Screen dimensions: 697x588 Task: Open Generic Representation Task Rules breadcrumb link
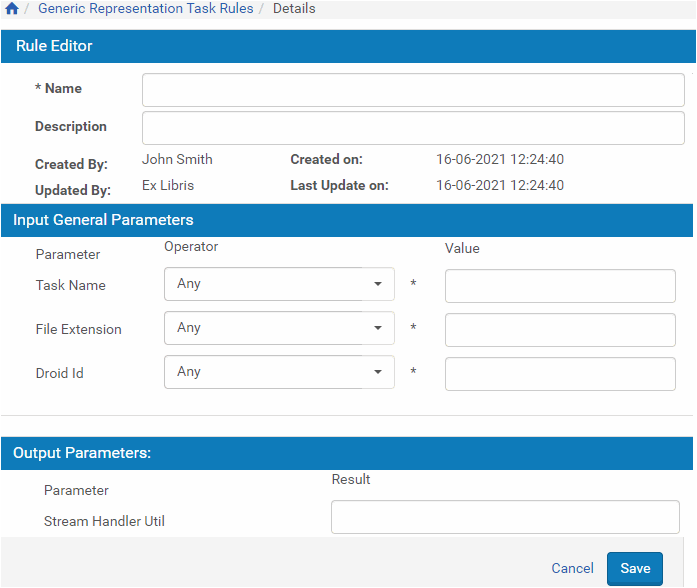pyautogui.click(x=145, y=8)
